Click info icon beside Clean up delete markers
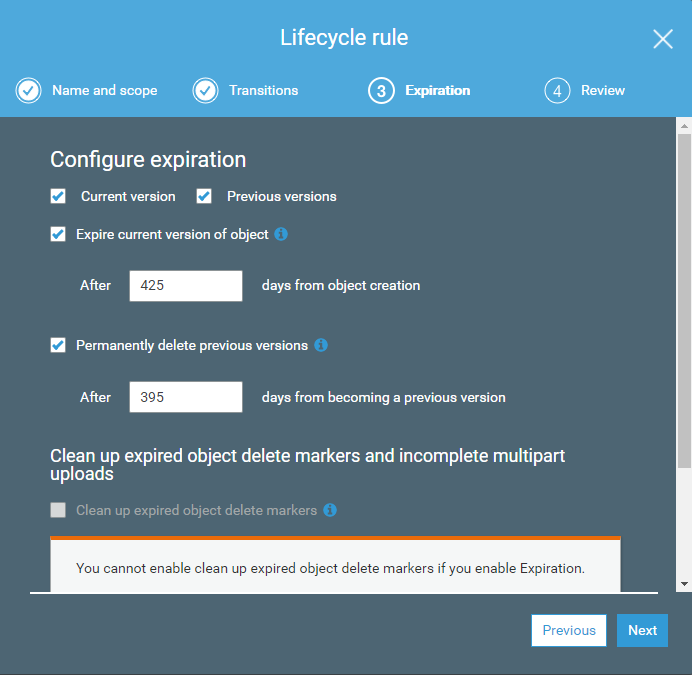Viewport: 692px width, 675px height. point(330,510)
